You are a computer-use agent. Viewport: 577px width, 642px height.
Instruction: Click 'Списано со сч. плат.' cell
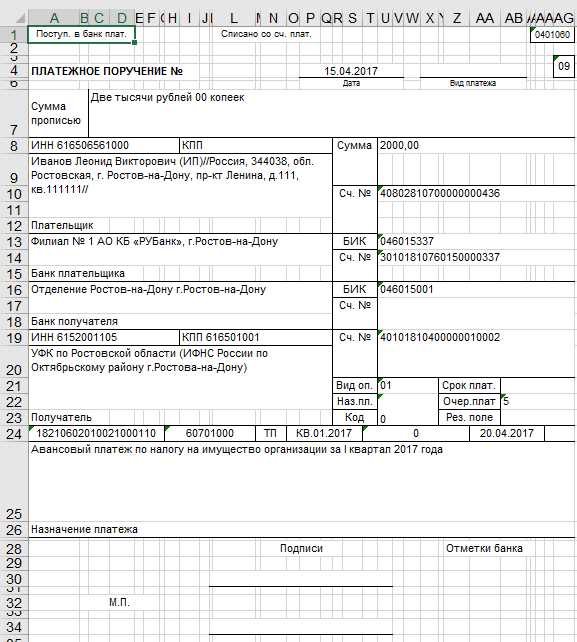266,34
